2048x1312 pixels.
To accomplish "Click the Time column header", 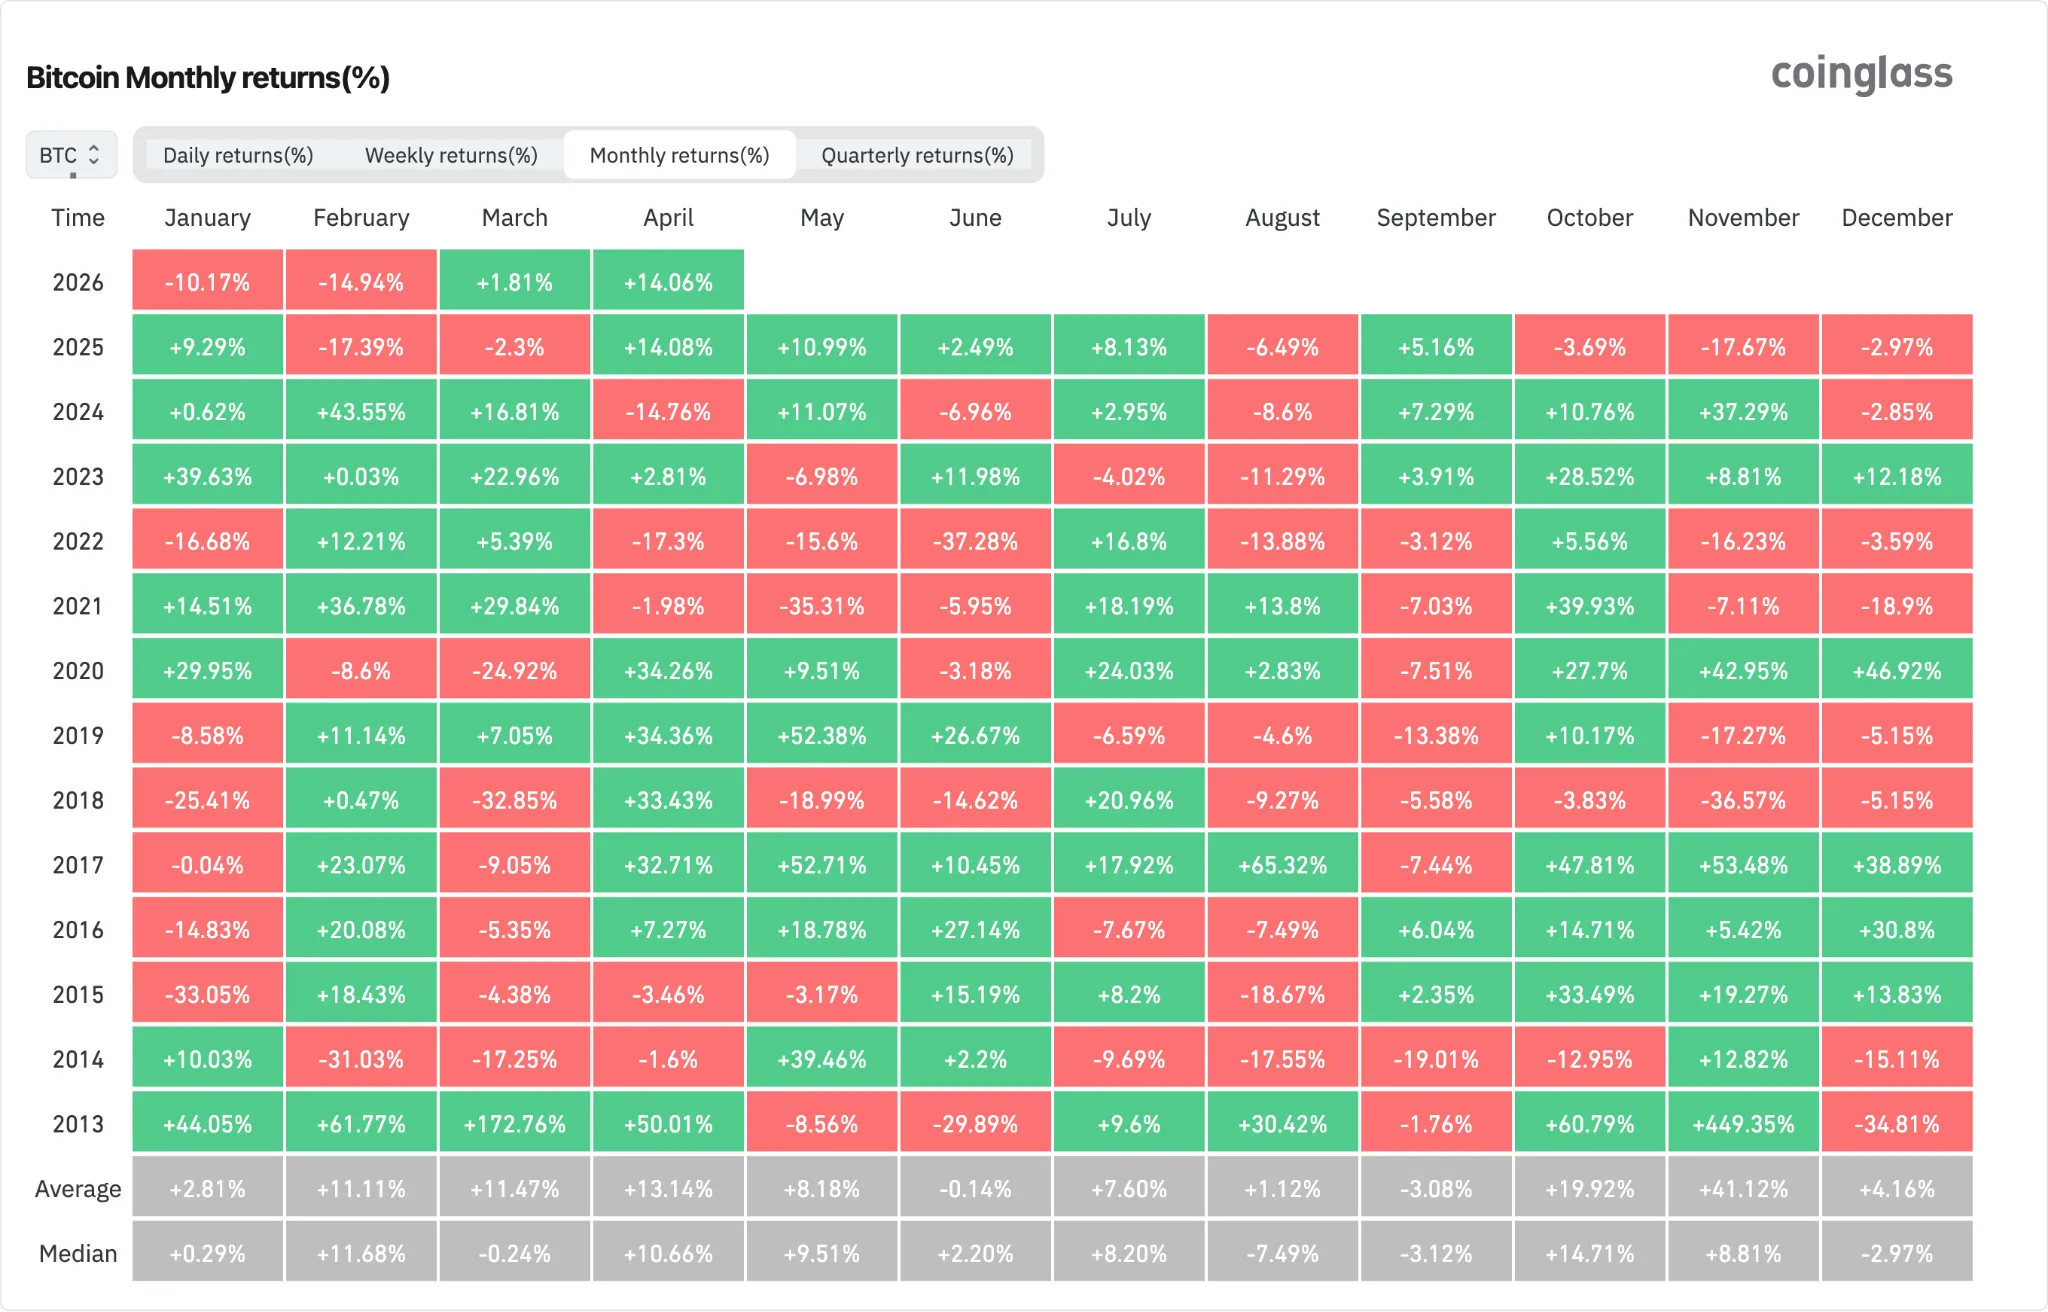I will [77, 218].
